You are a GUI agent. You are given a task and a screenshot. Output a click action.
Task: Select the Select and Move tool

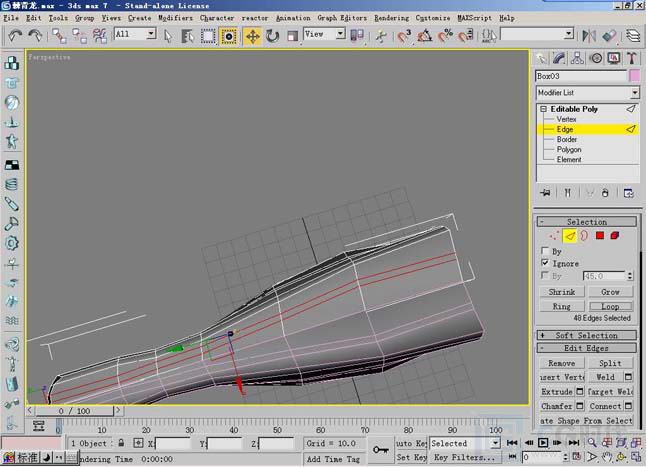(253, 36)
